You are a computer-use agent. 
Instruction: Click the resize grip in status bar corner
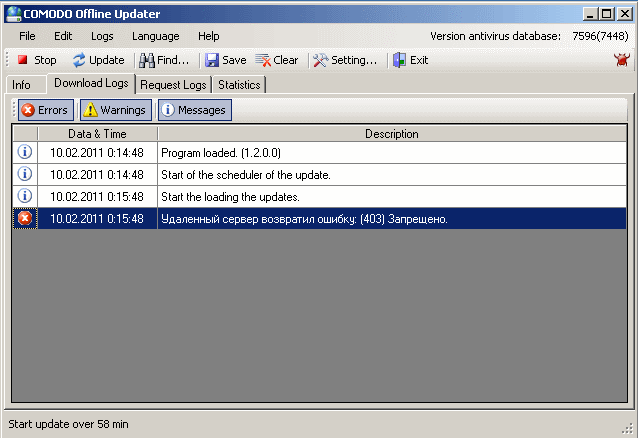click(x=628, y=428)
